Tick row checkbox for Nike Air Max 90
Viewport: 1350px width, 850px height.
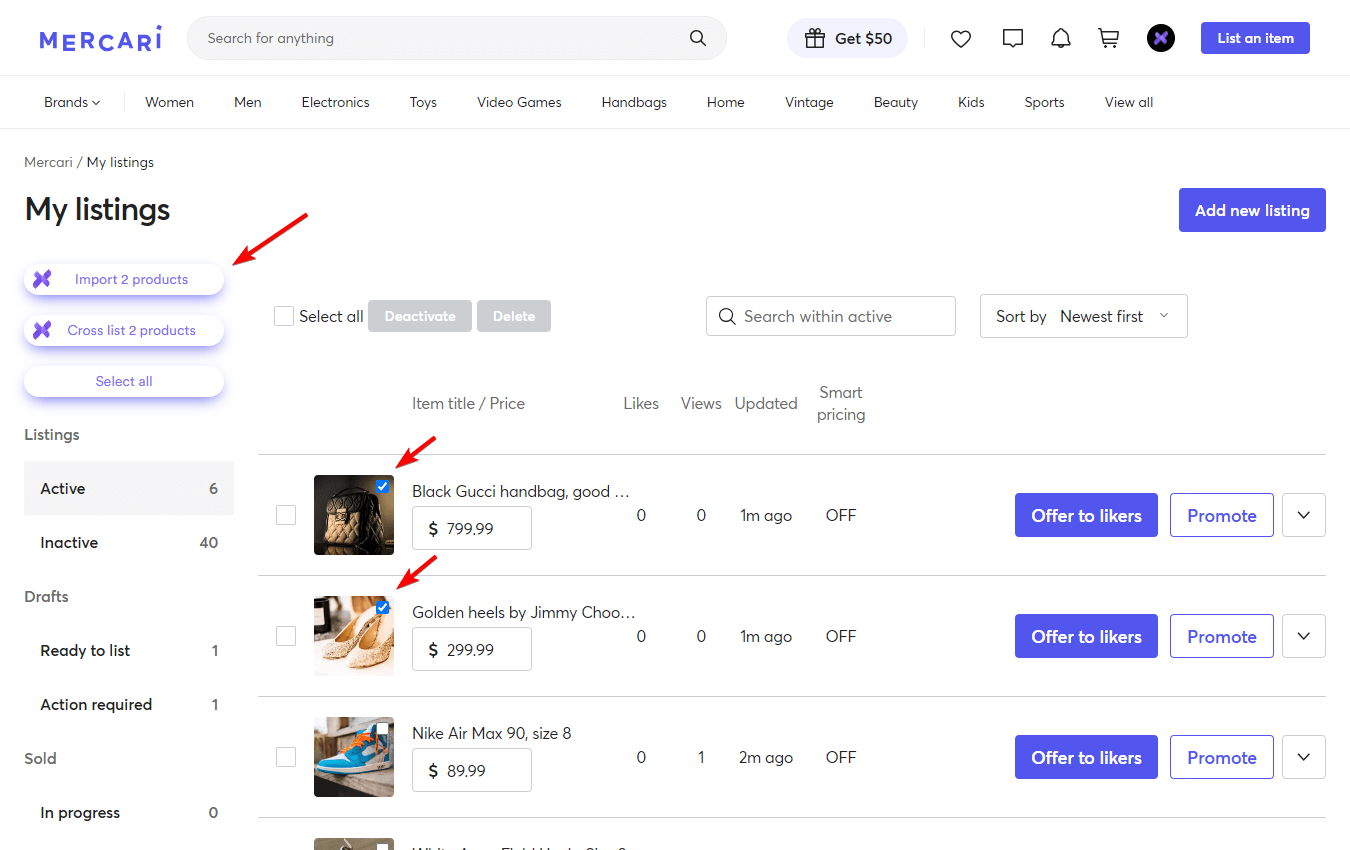coord(286,757)
